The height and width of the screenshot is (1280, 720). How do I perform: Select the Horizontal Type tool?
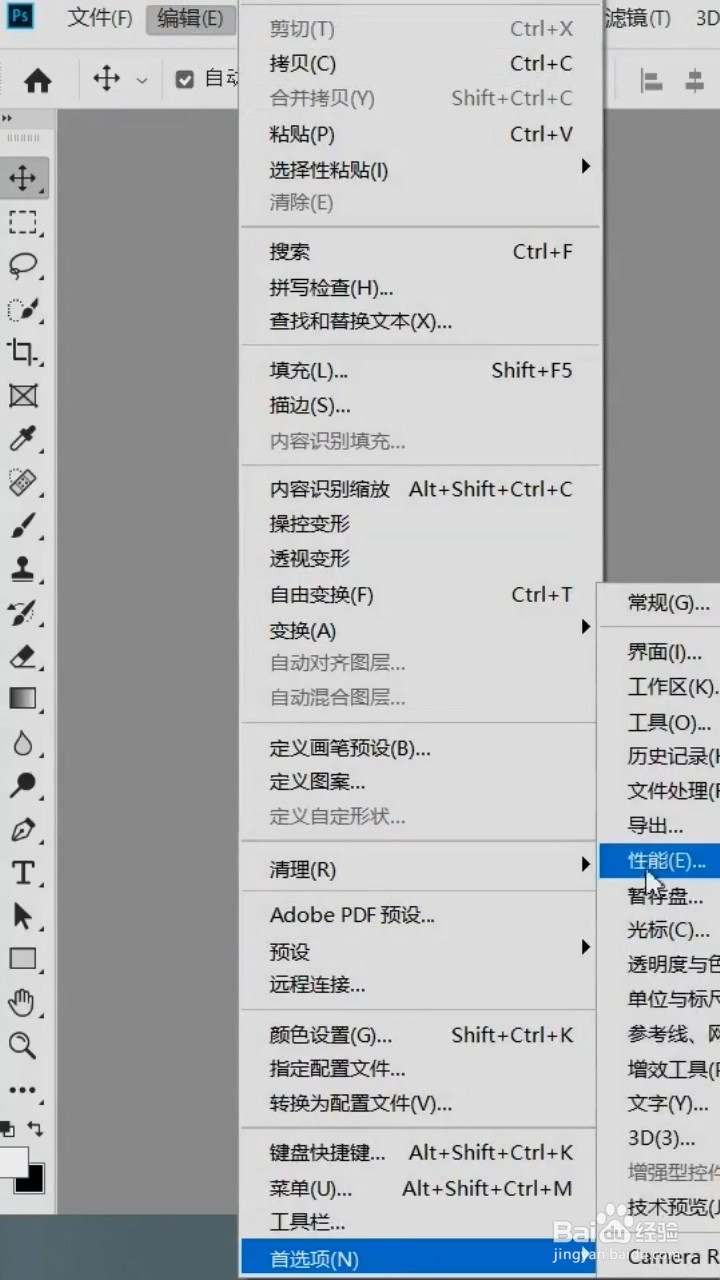(23, 872)
